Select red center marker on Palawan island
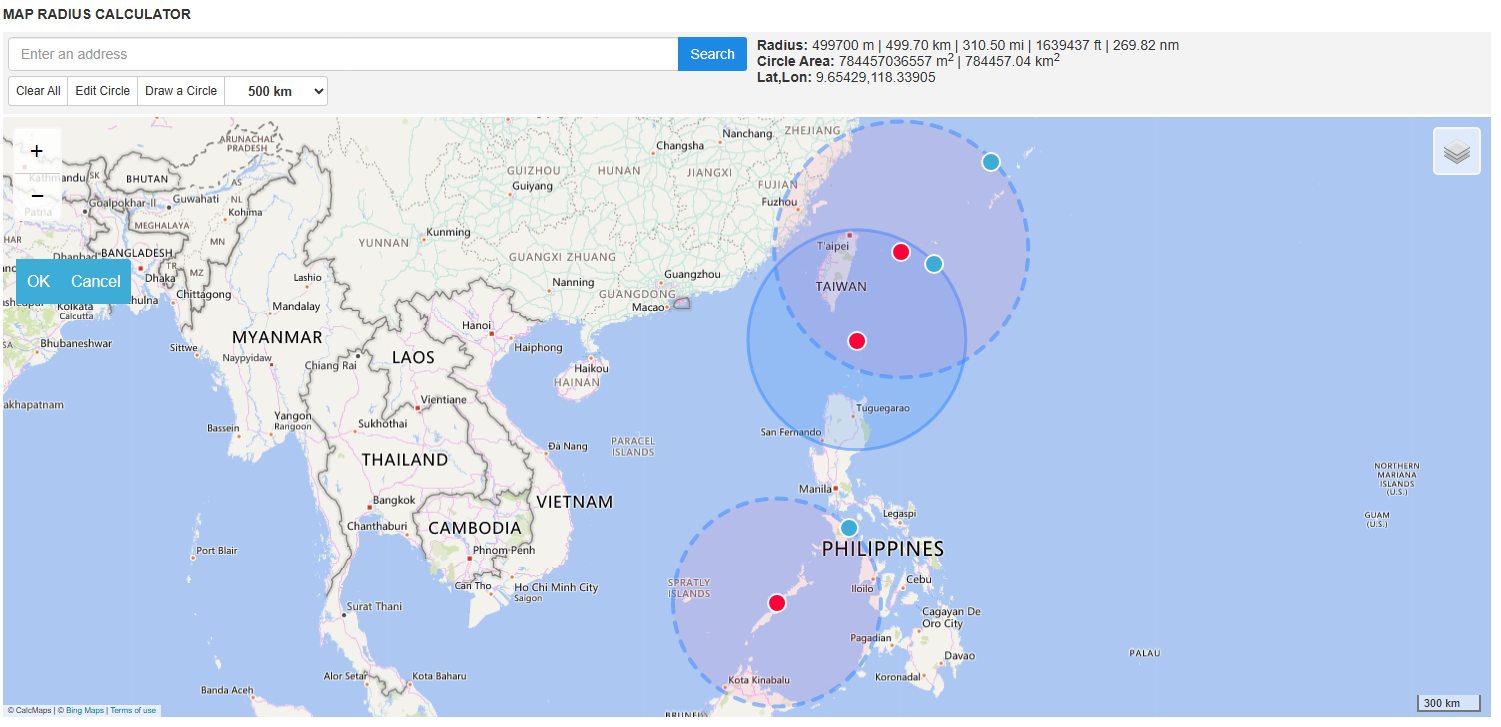The height and width of the screenshot is (727, 1501). pos(777,603)
